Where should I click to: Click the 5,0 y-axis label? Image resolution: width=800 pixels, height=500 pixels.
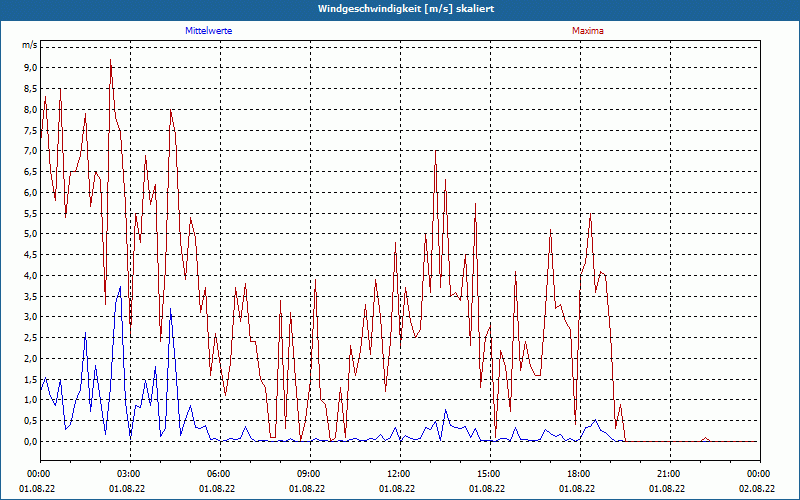(x=30, y=234)
